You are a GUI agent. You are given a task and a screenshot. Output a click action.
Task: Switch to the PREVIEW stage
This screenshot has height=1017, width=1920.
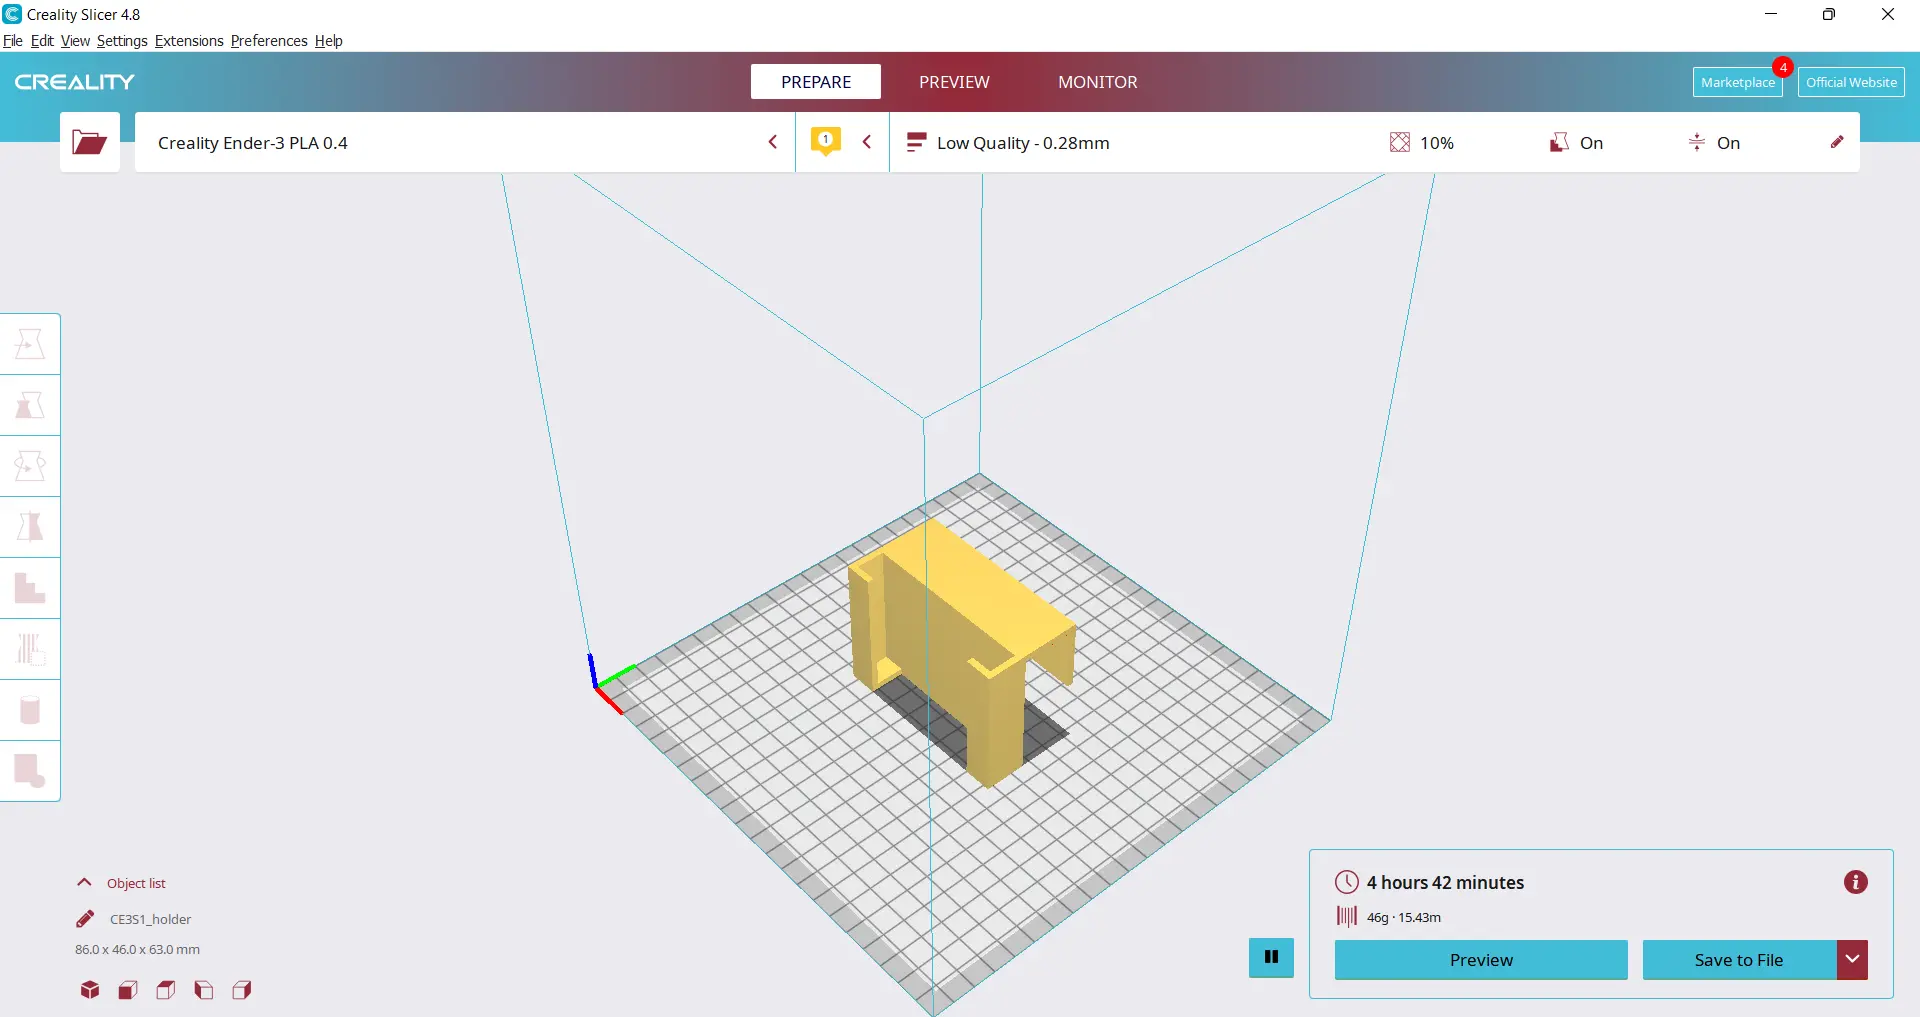954,82
